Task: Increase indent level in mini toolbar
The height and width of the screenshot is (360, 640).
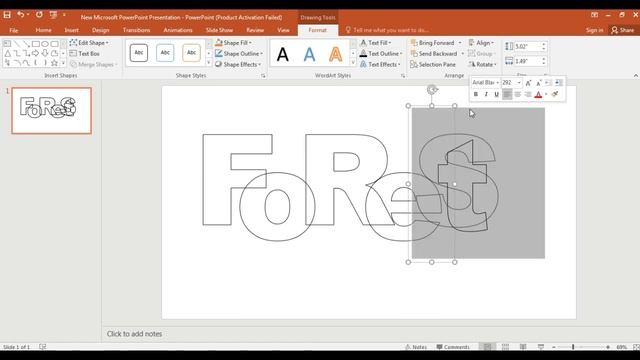Action: (559, 83)
